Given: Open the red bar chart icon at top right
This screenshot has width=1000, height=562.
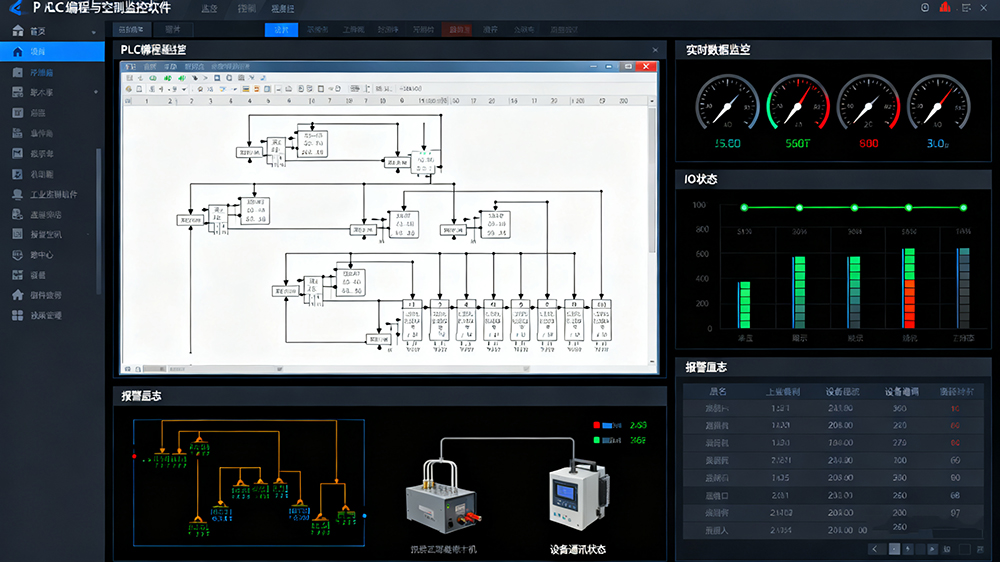Looking at the screenshot, I should point(943,8).
